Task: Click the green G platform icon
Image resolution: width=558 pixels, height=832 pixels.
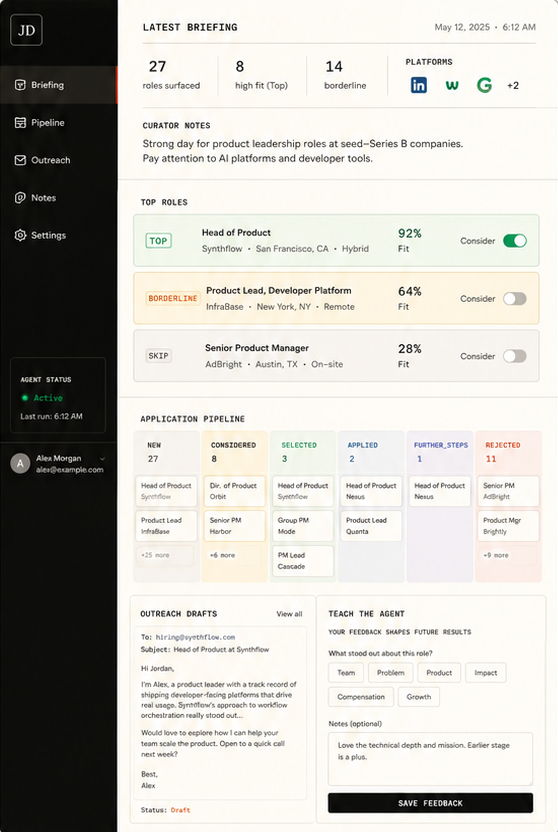Action: [x=484, y=85]
